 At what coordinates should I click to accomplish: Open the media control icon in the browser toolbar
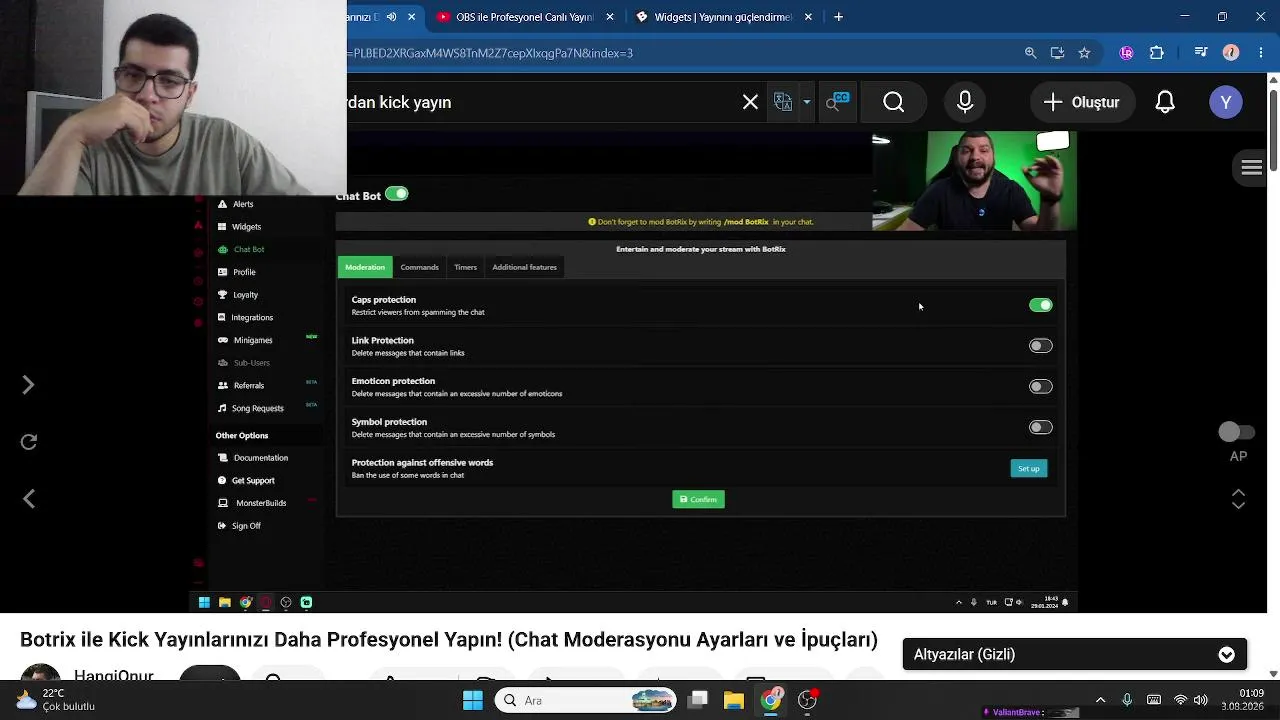click(x=1200, y=53)
